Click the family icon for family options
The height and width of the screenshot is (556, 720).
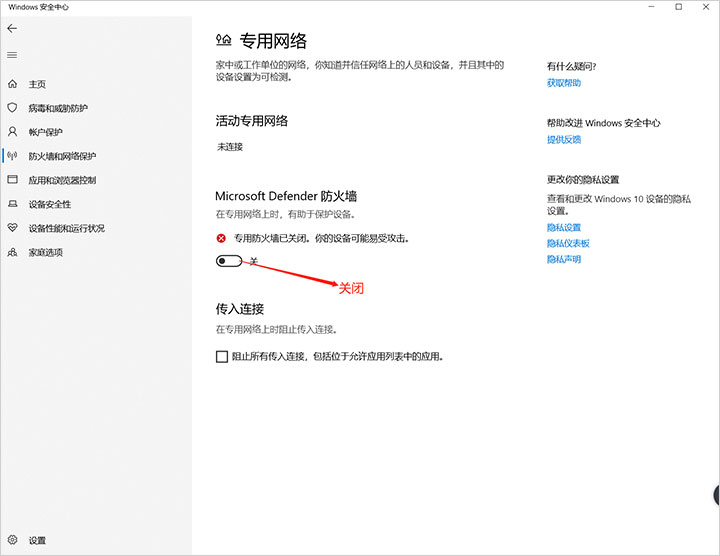[x=12, y=252]
